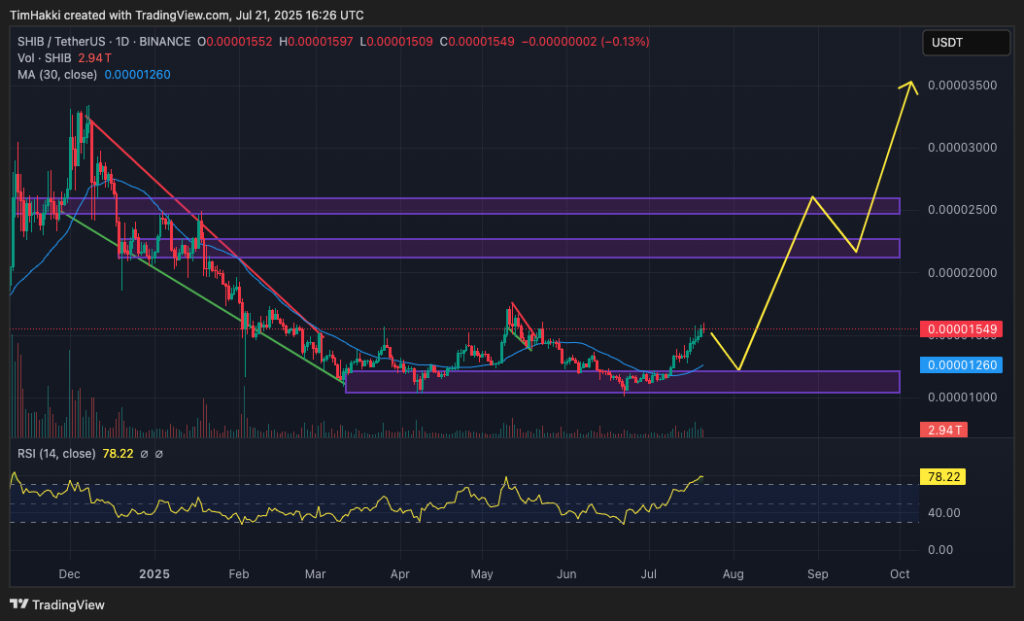Click the yellow 78.22 RSI value tag

pyautogui.click(x=942, y=478)
